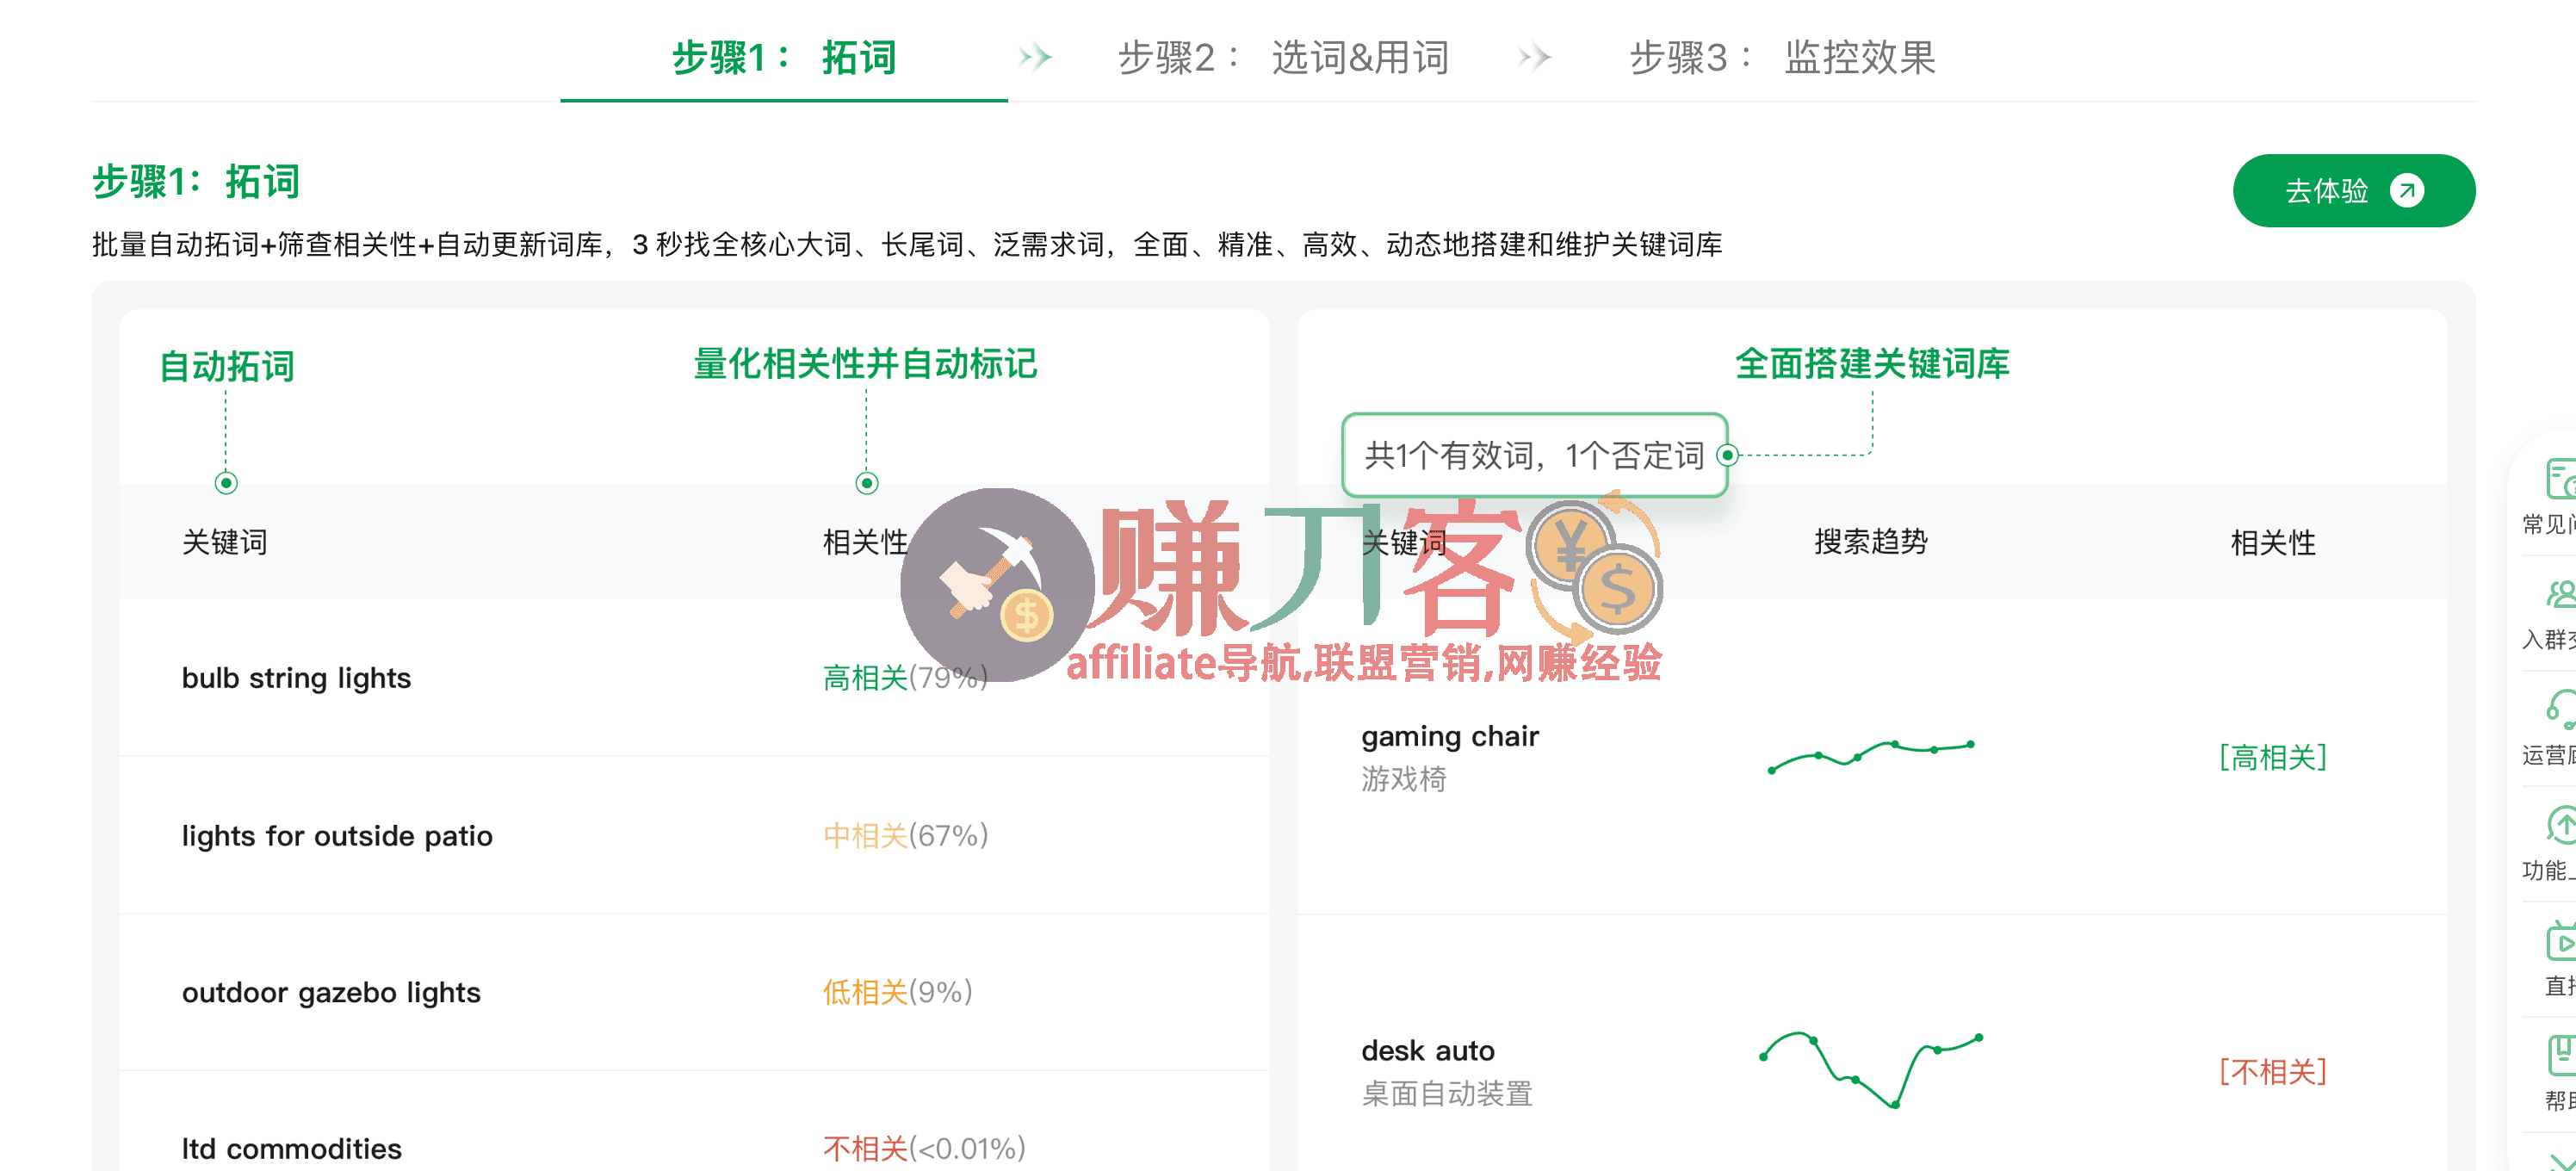The width and height of the screenshot is (2576, 1171).
Task: Click the 全面搭建关键词库 heading label
Action: 1872,363
